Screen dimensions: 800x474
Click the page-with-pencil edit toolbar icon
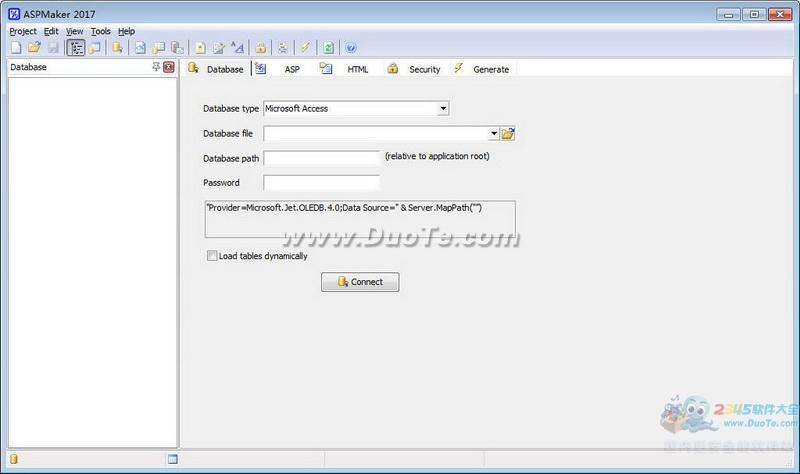219,48
